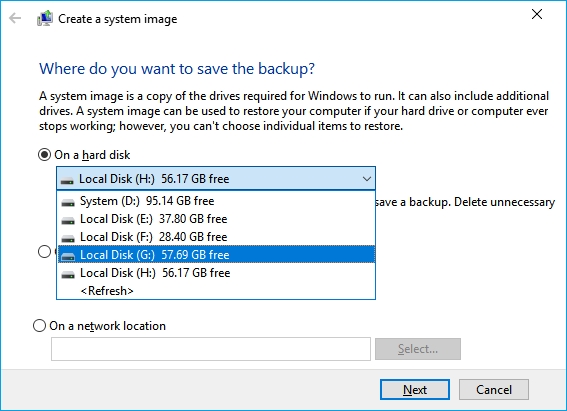Choose Local Disk (H:) 56.17 GB free in list
The image size is (567, 411).
(216, 273)
